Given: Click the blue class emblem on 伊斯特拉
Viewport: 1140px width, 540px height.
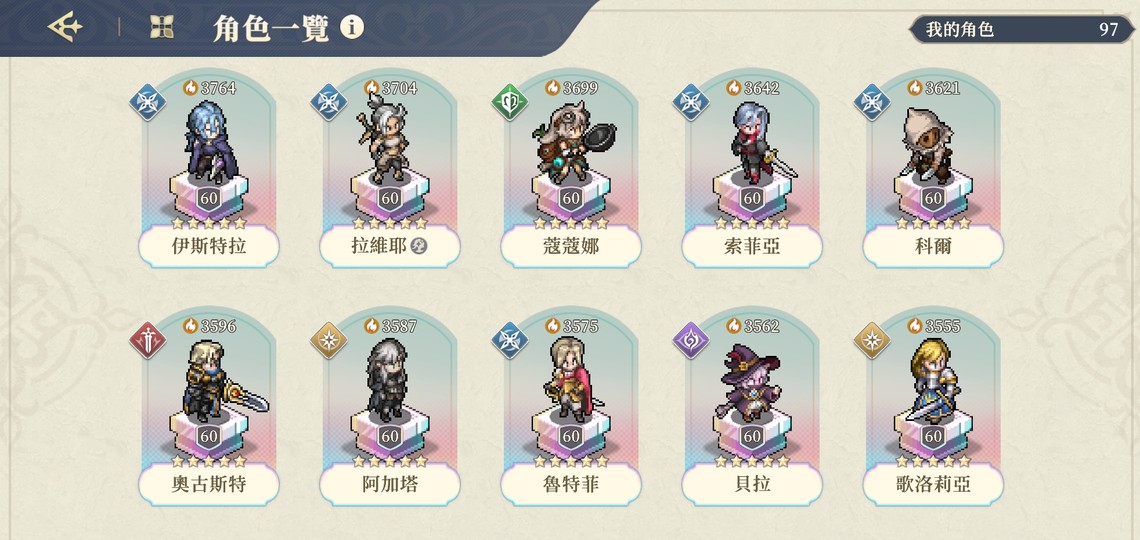Looking at the screenshot, I should point(148,102).
